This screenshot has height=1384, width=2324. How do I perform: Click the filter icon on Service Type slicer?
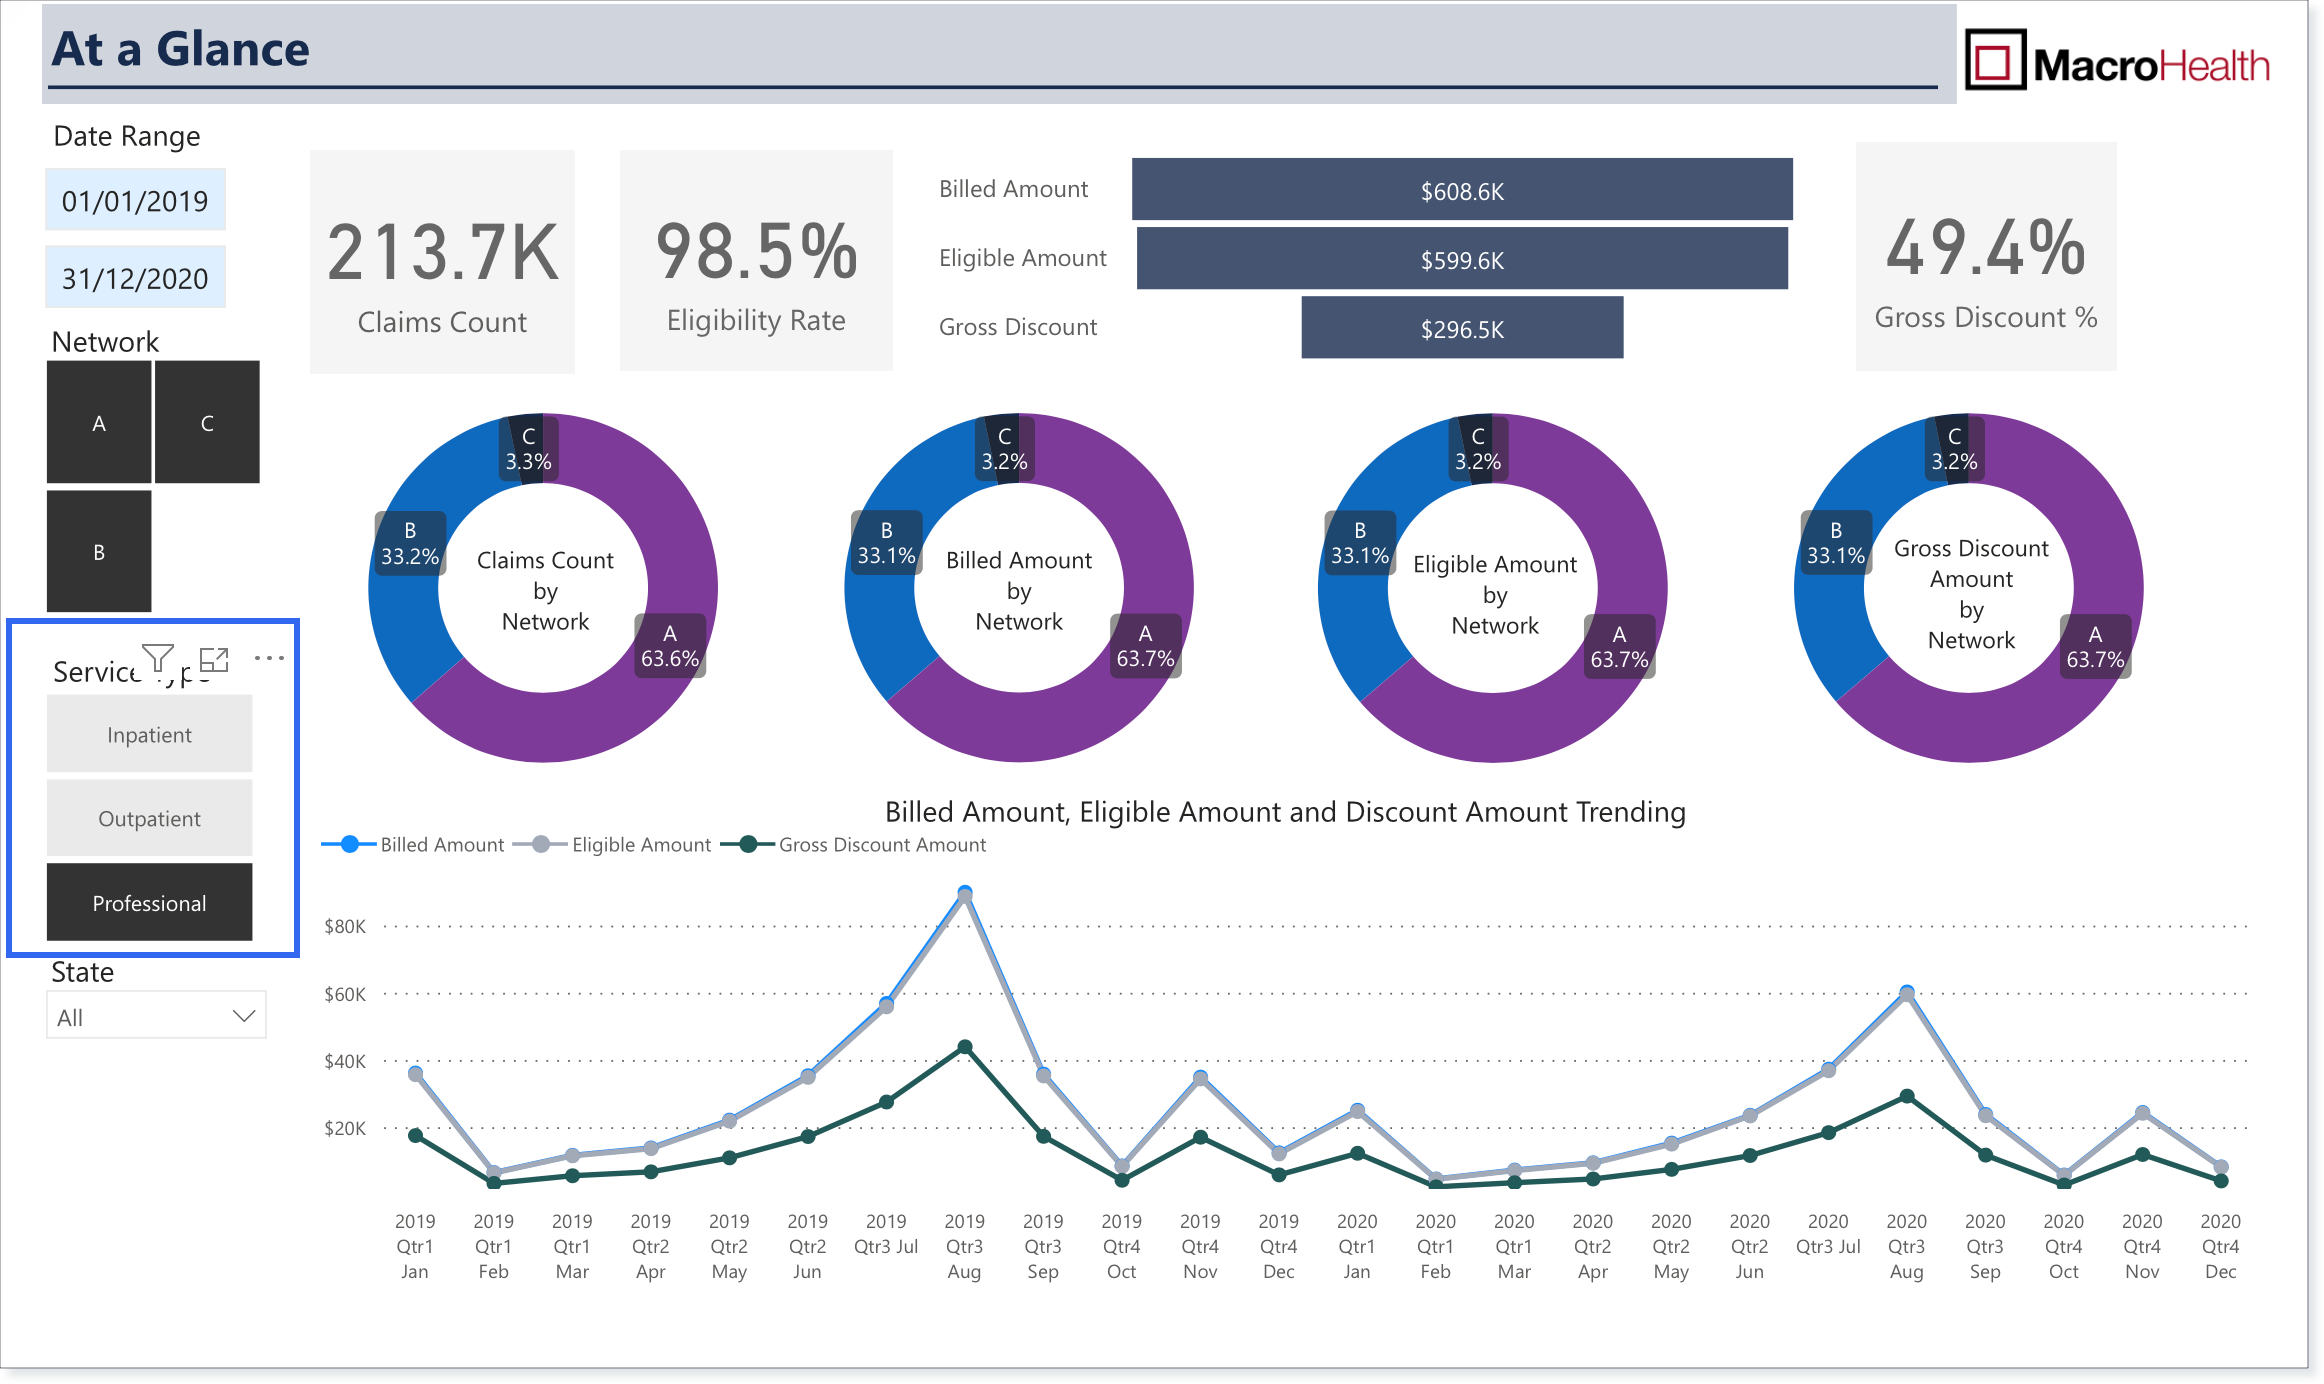click(x=158, y=658)
